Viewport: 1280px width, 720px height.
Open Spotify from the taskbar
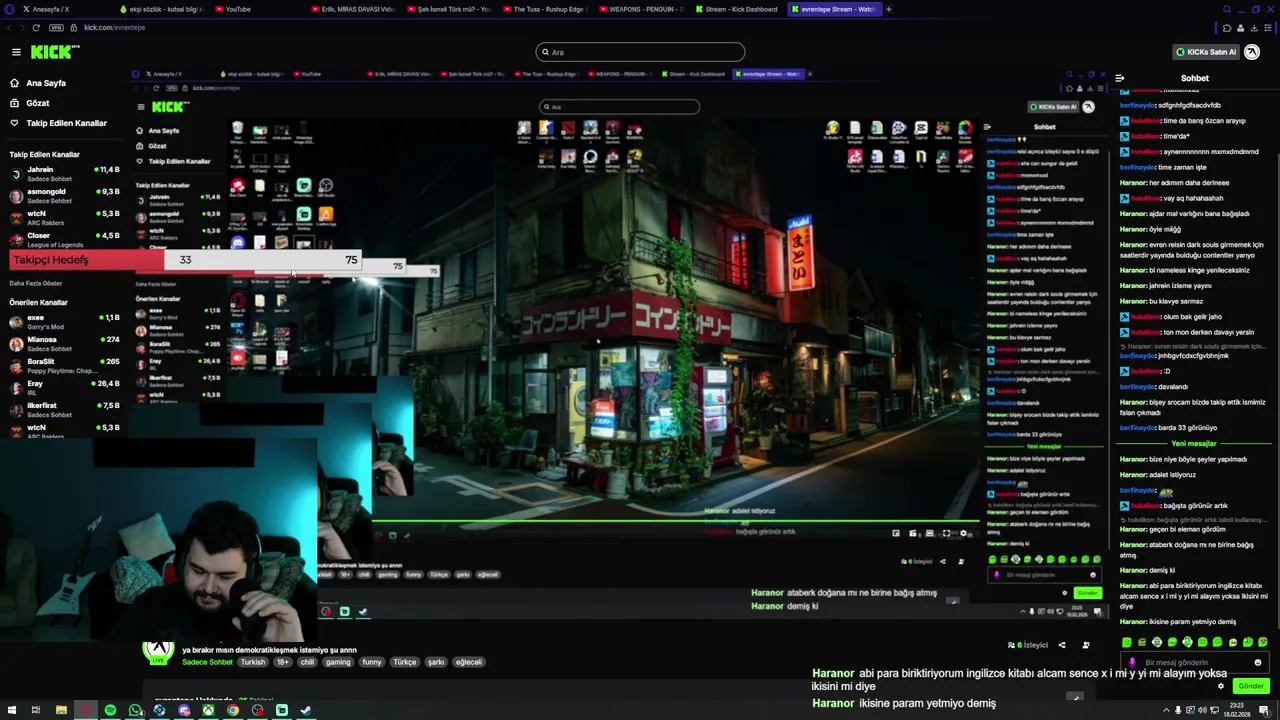pos(110,711)
